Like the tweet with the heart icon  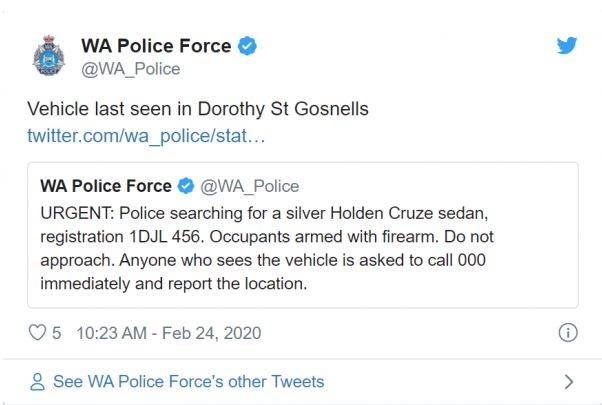(x=37, y=332)
